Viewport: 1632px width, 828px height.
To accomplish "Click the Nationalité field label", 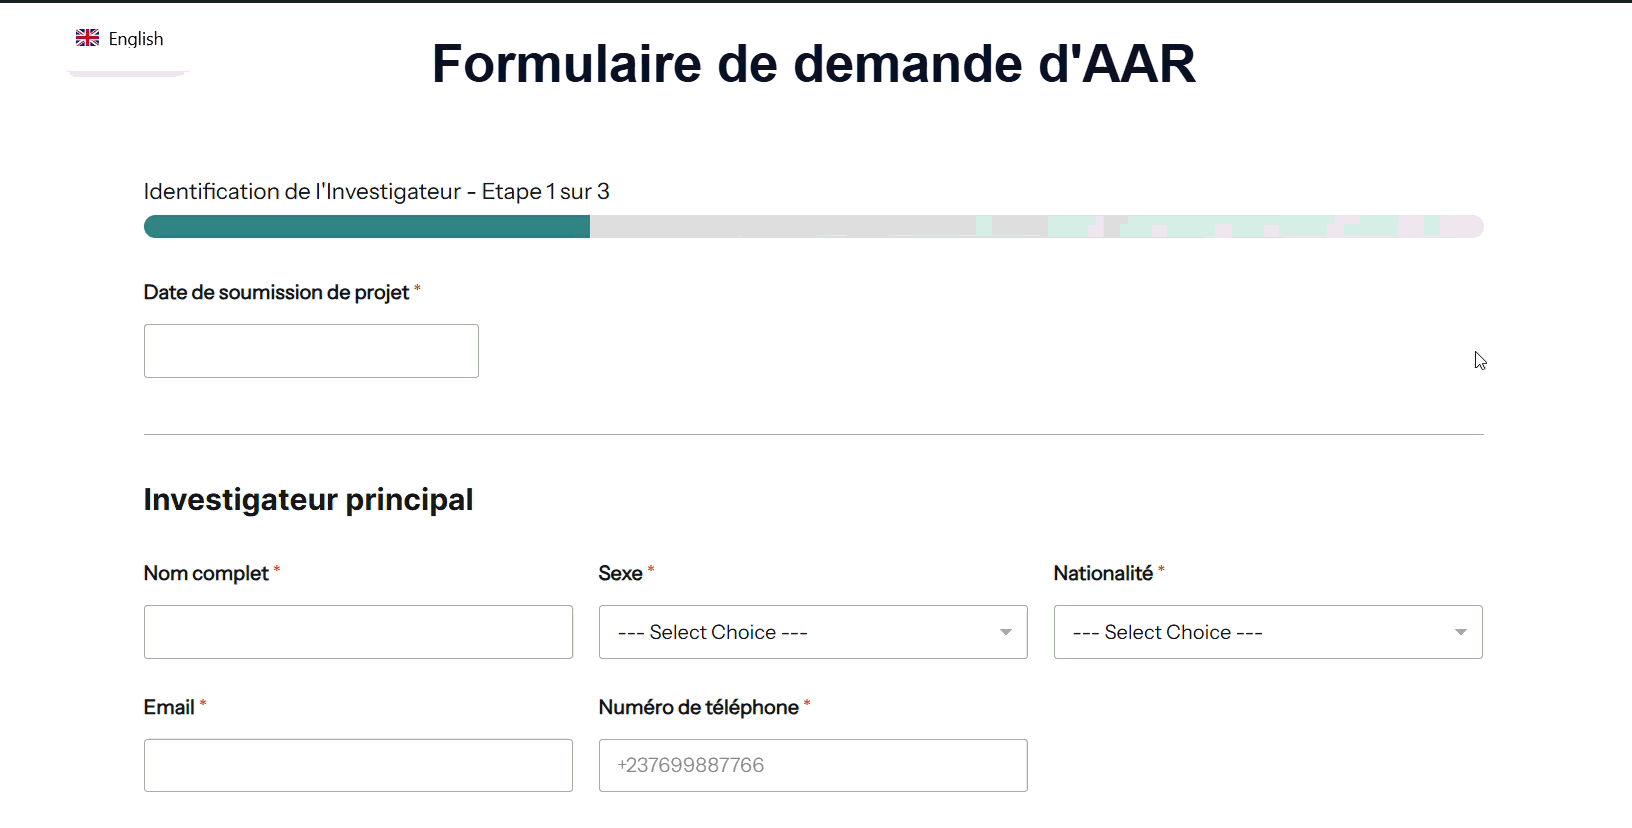I will pyautogui.click(x=1102, y=573).
